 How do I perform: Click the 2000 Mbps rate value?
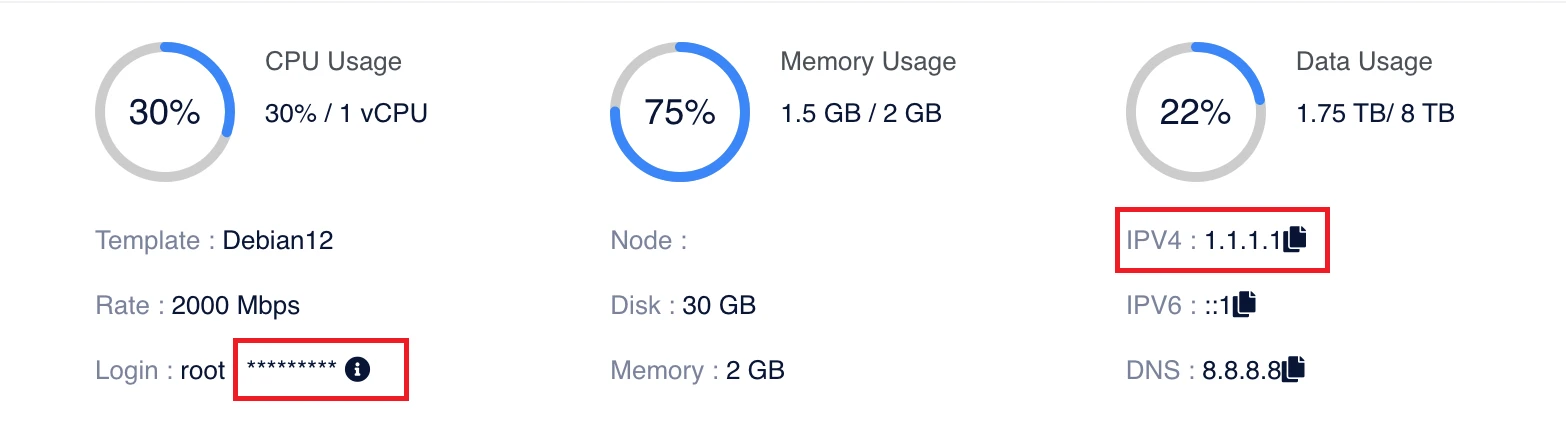236,305
